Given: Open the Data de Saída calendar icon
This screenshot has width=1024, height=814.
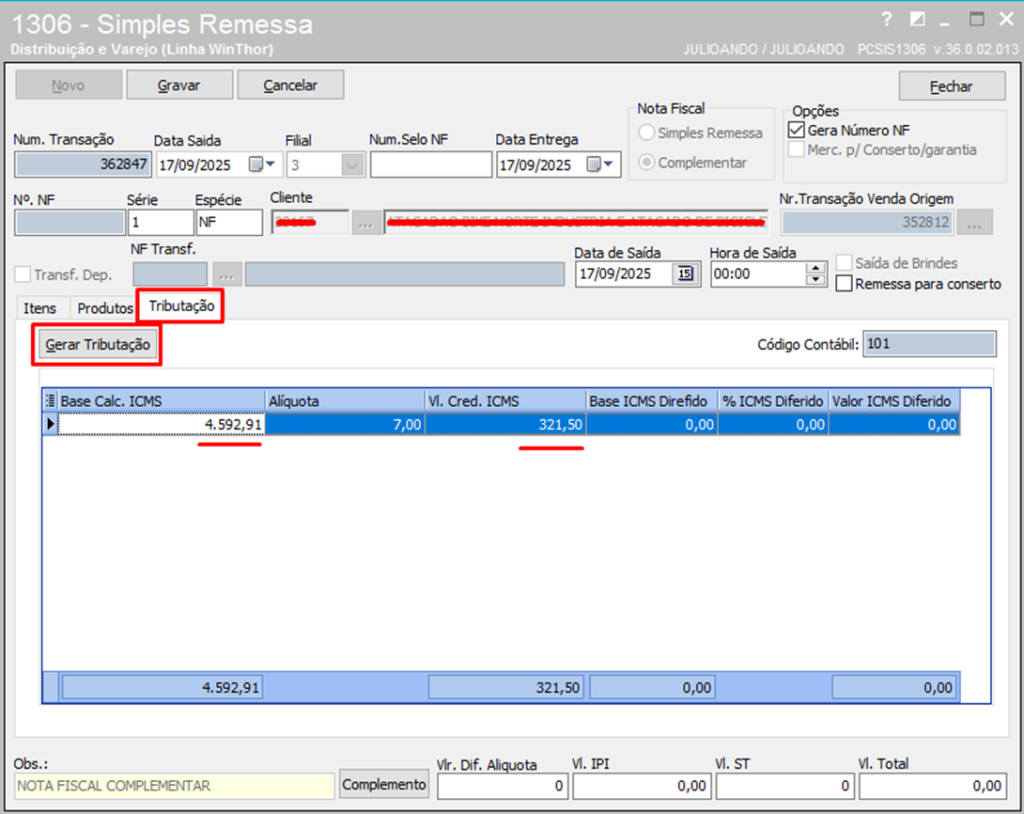Looking at the screenshot, I should point(684,274).
